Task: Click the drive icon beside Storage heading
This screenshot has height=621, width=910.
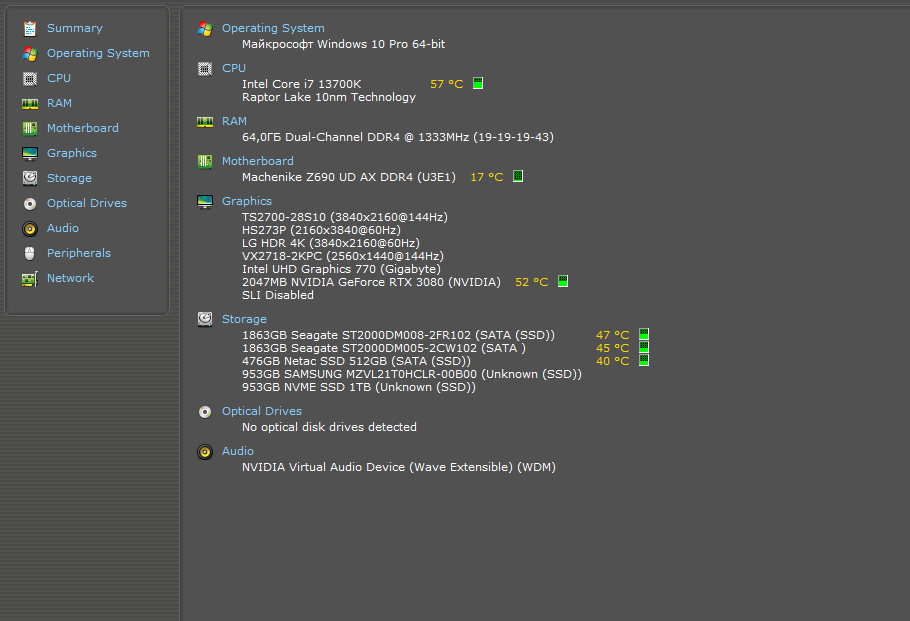Action: click(205, 319)
